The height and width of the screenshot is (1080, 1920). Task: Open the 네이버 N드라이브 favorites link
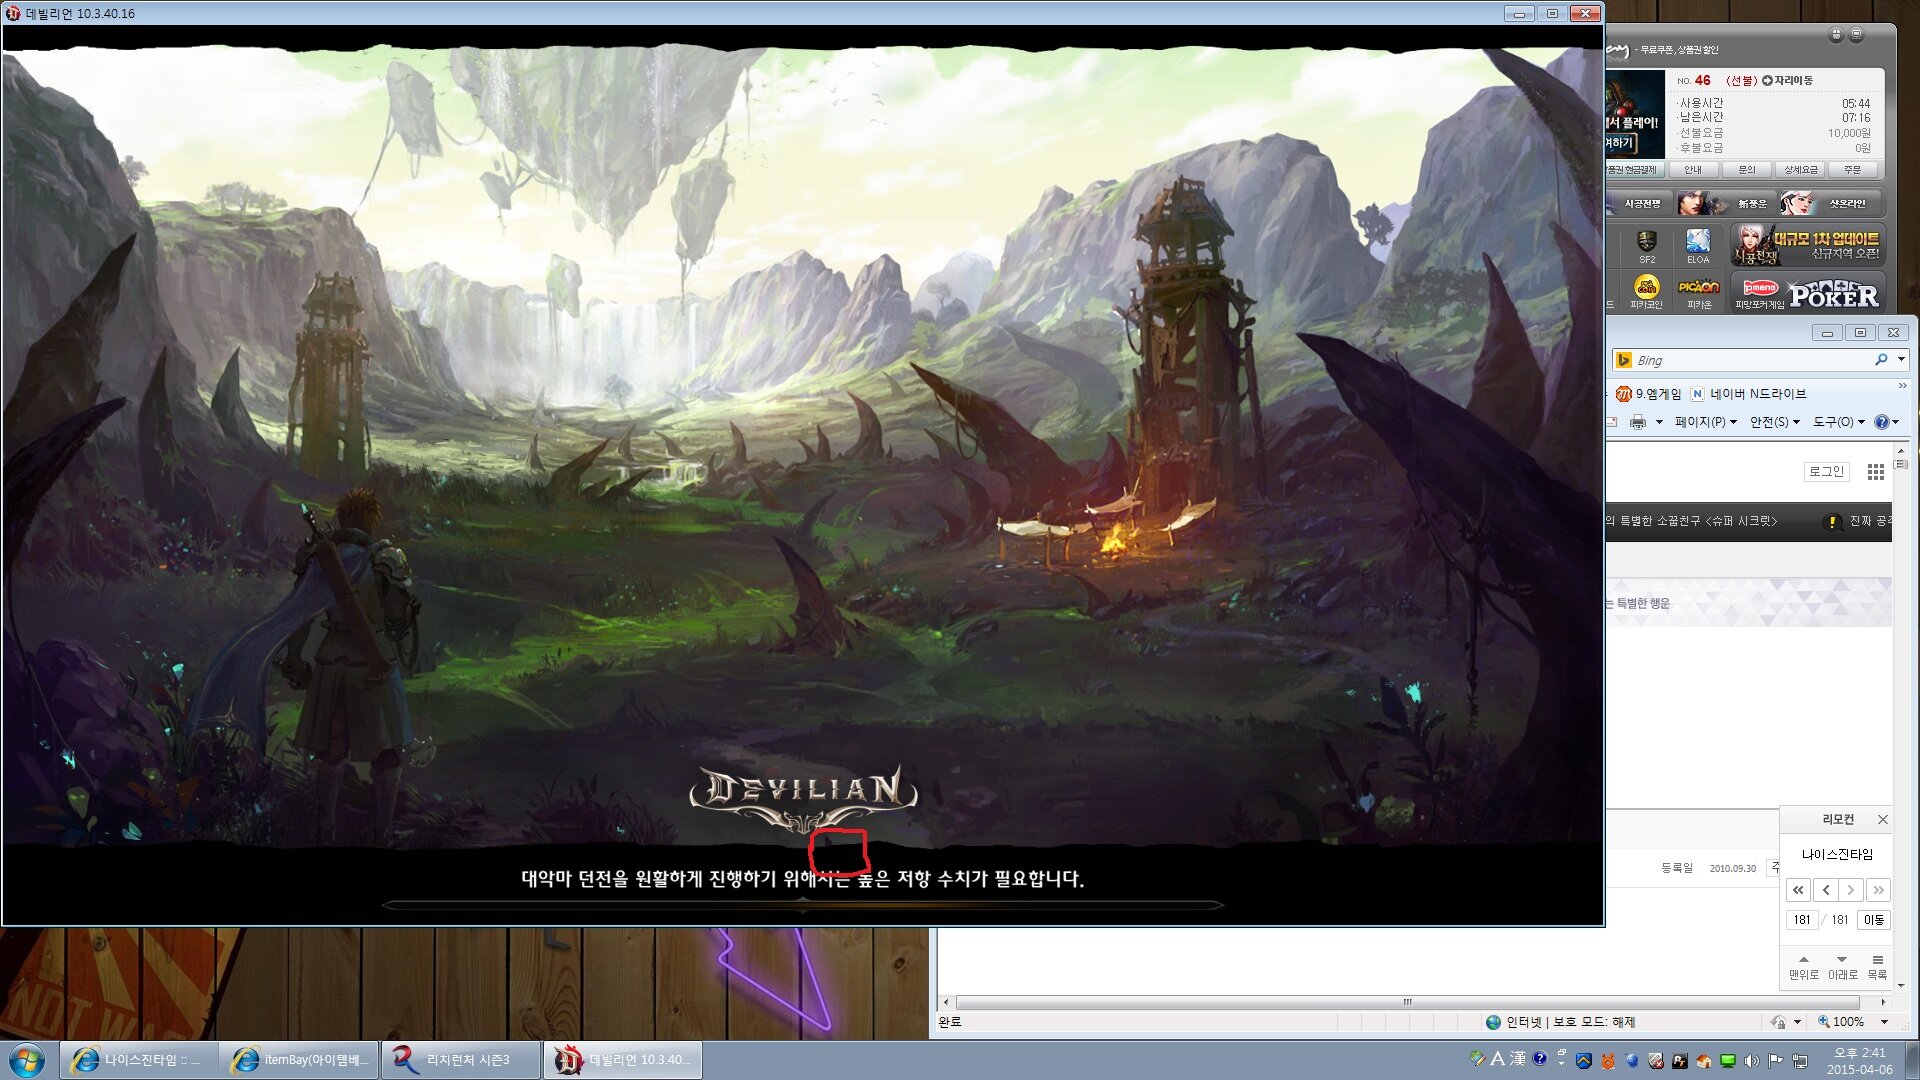pyautogui.click(x=1749, y=394)
